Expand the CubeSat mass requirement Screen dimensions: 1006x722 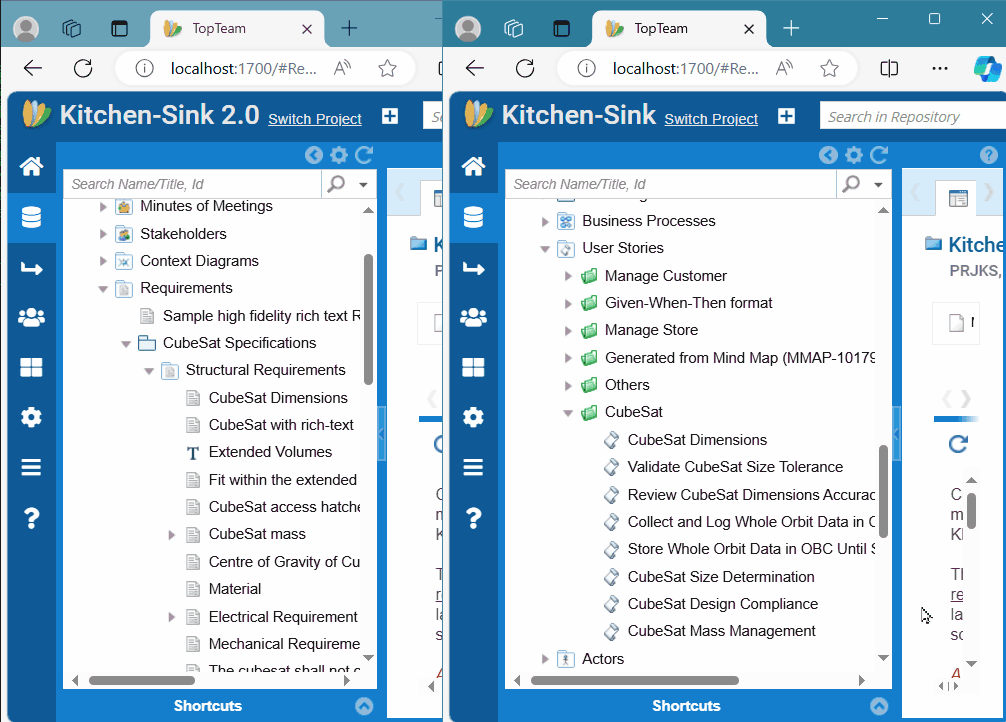(171, 535)
